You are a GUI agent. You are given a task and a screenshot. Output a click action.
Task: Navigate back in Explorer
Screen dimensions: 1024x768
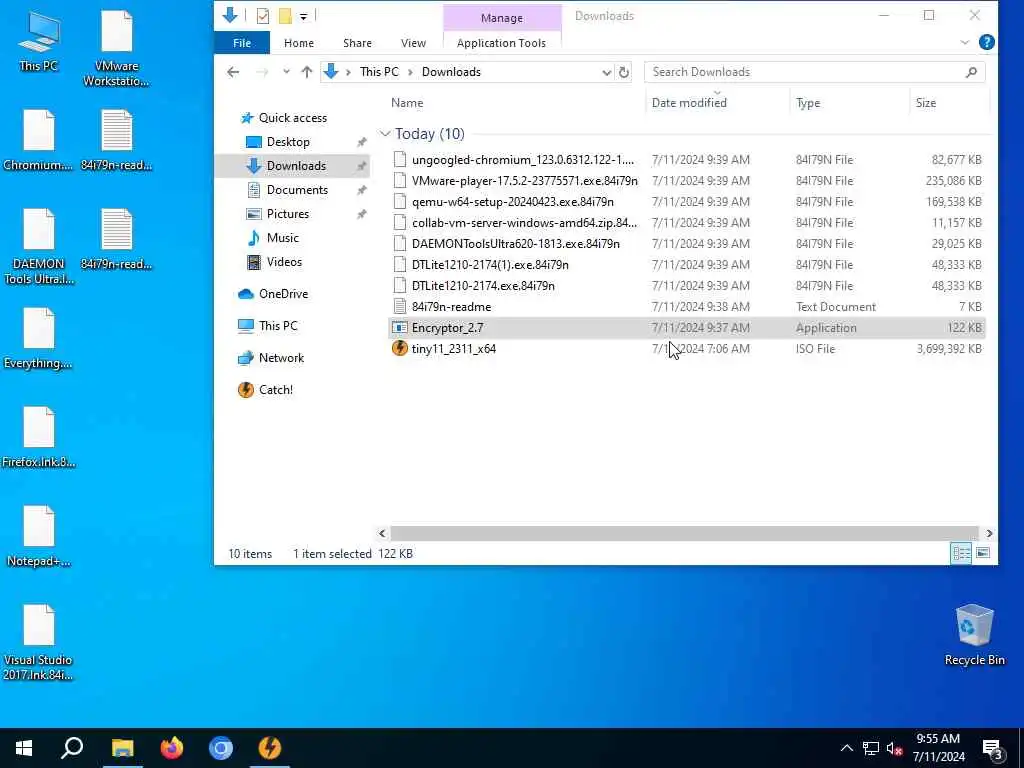233,72
